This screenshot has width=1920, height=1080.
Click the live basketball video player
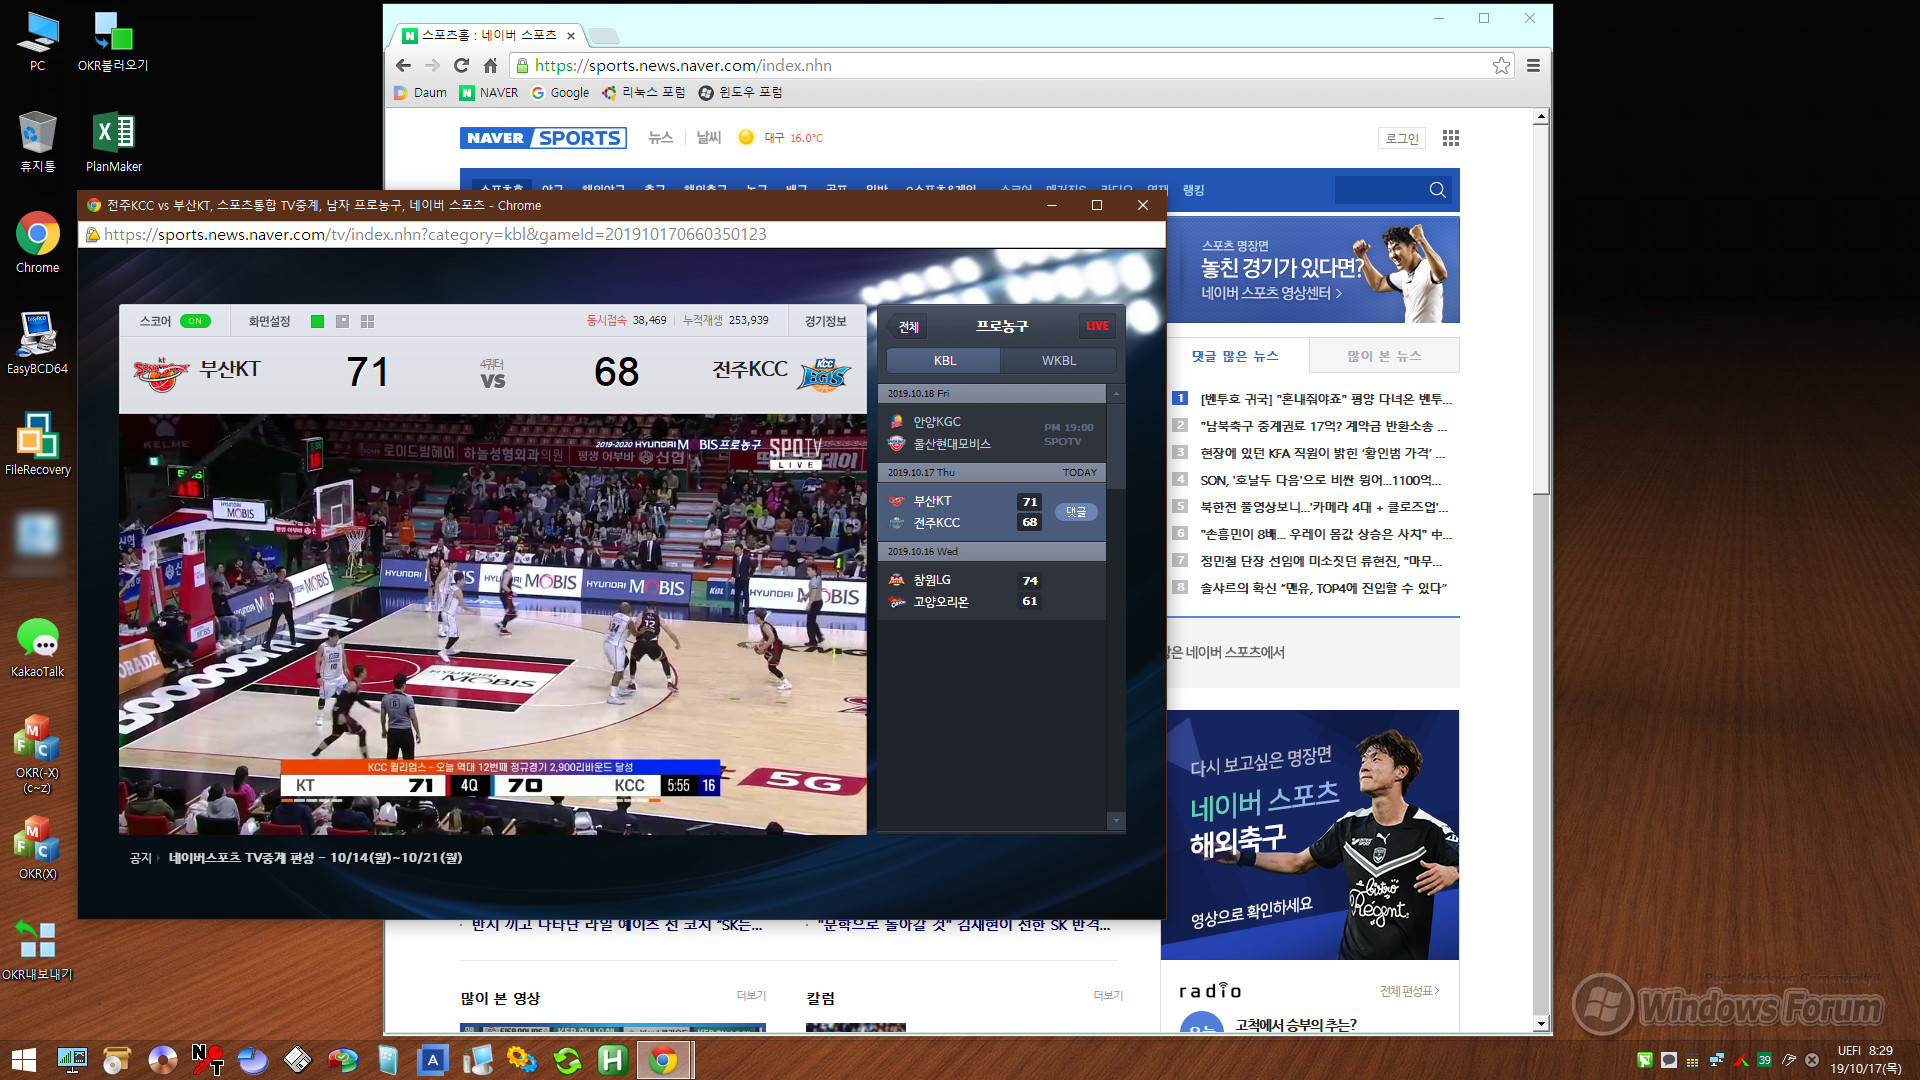(493, 624)
